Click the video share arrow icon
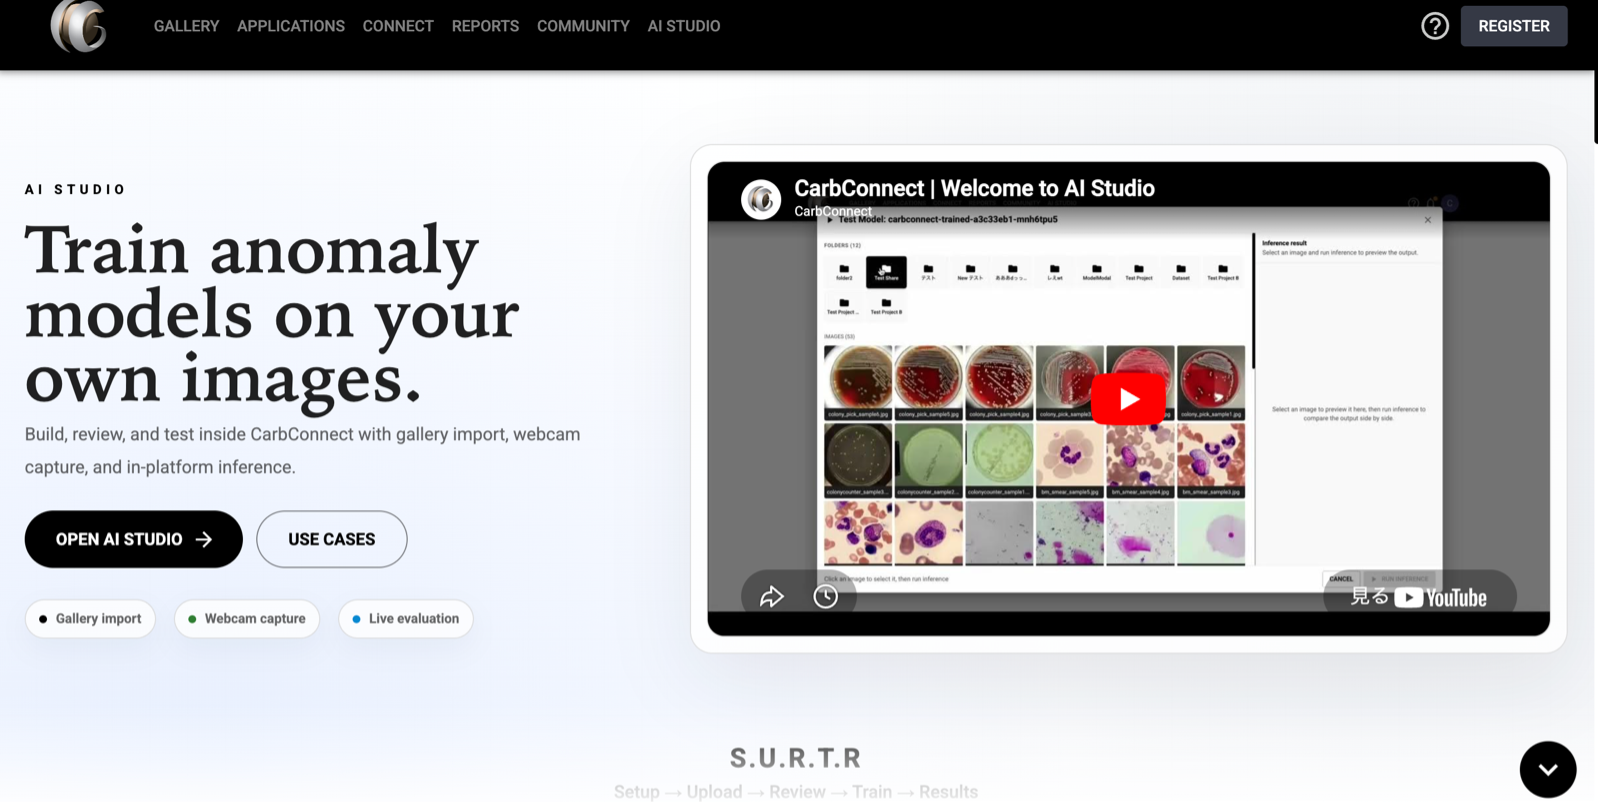This screenshot has height=806, width=1601. coord(773,598)
